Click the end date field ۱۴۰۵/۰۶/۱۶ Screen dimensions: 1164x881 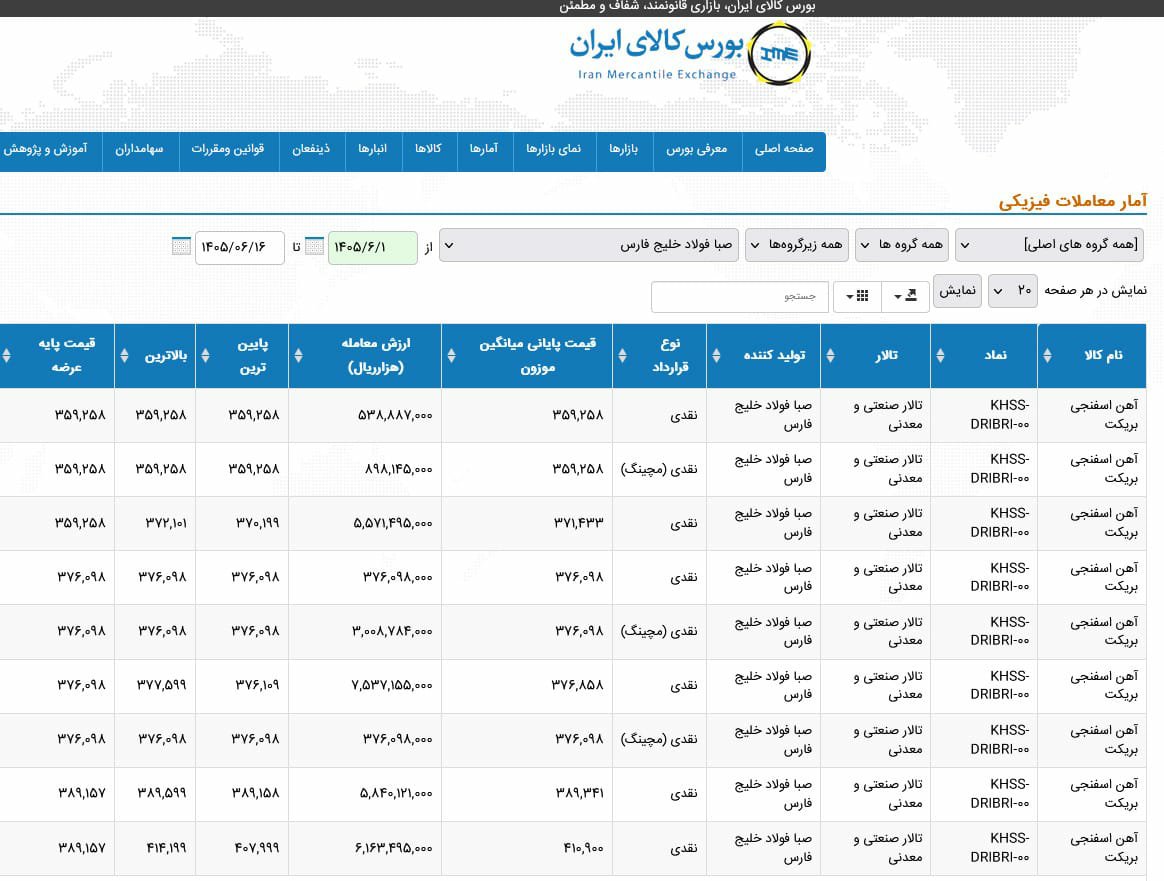[x=240, y=247]
